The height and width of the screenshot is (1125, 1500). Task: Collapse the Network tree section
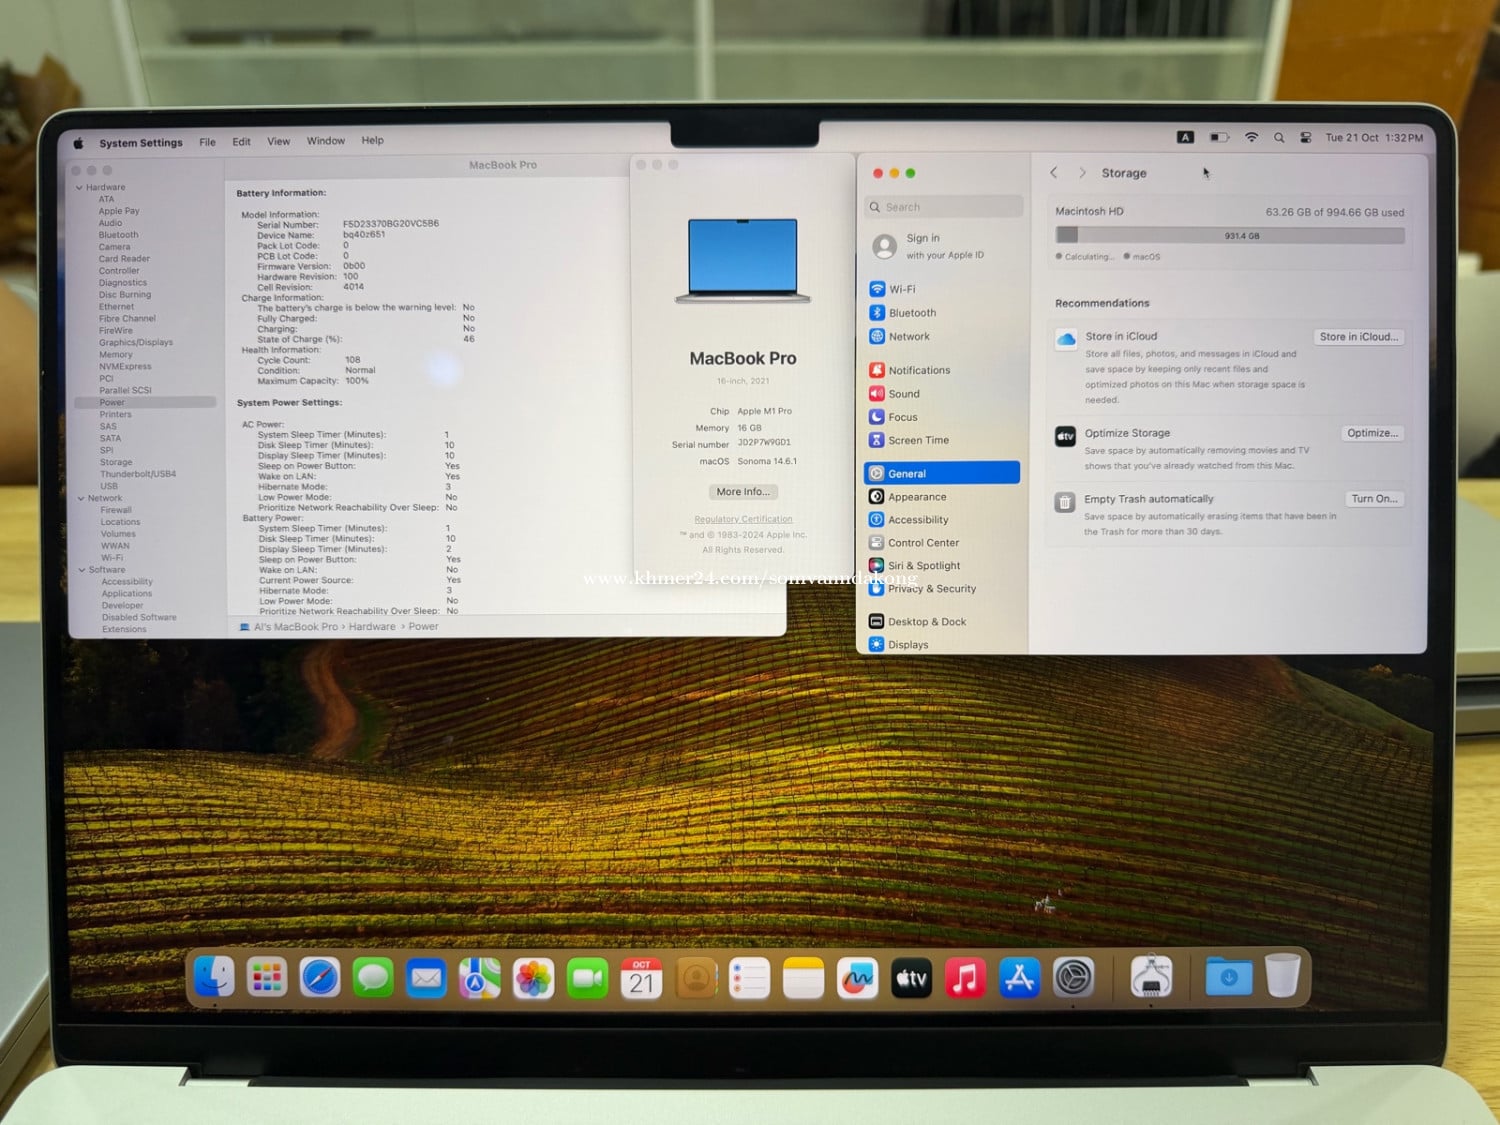[x=81, y=498]
